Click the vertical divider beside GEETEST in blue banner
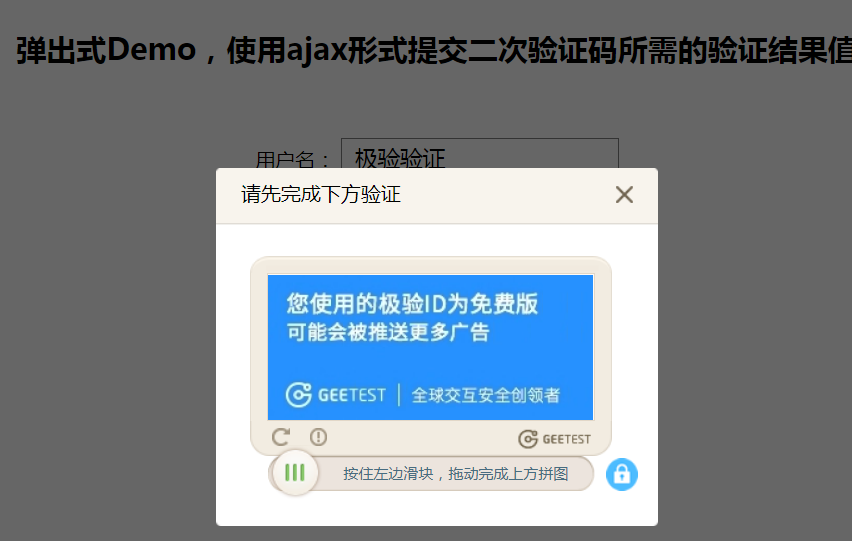 pos(399,395)
